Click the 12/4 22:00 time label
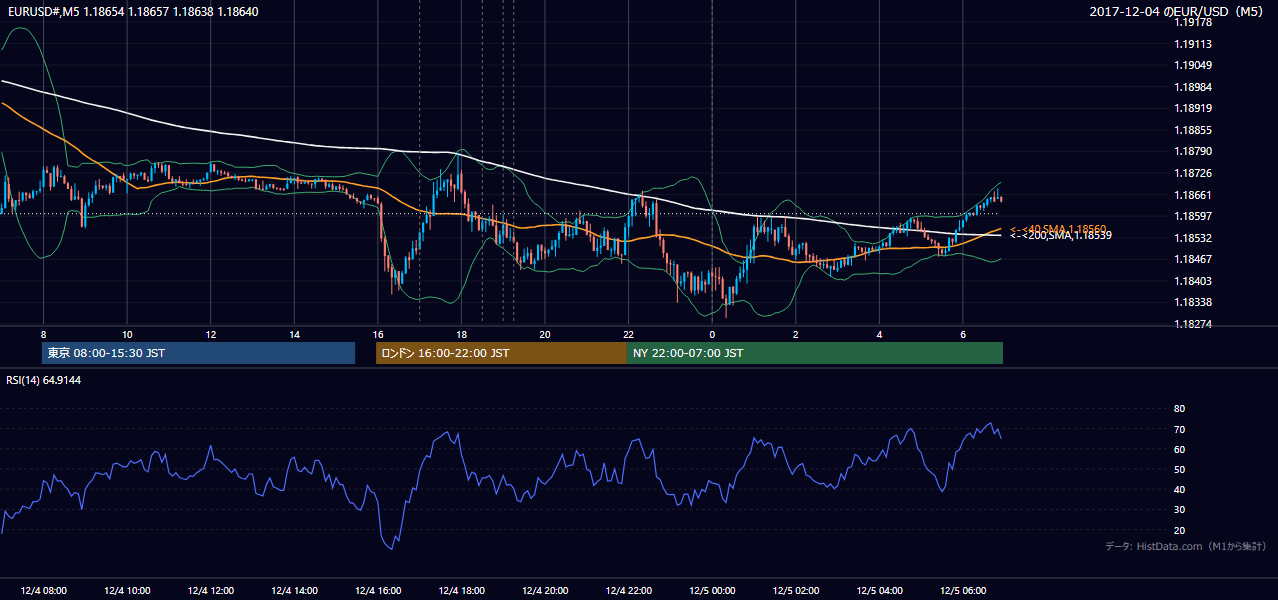 (x=629, y=591)
